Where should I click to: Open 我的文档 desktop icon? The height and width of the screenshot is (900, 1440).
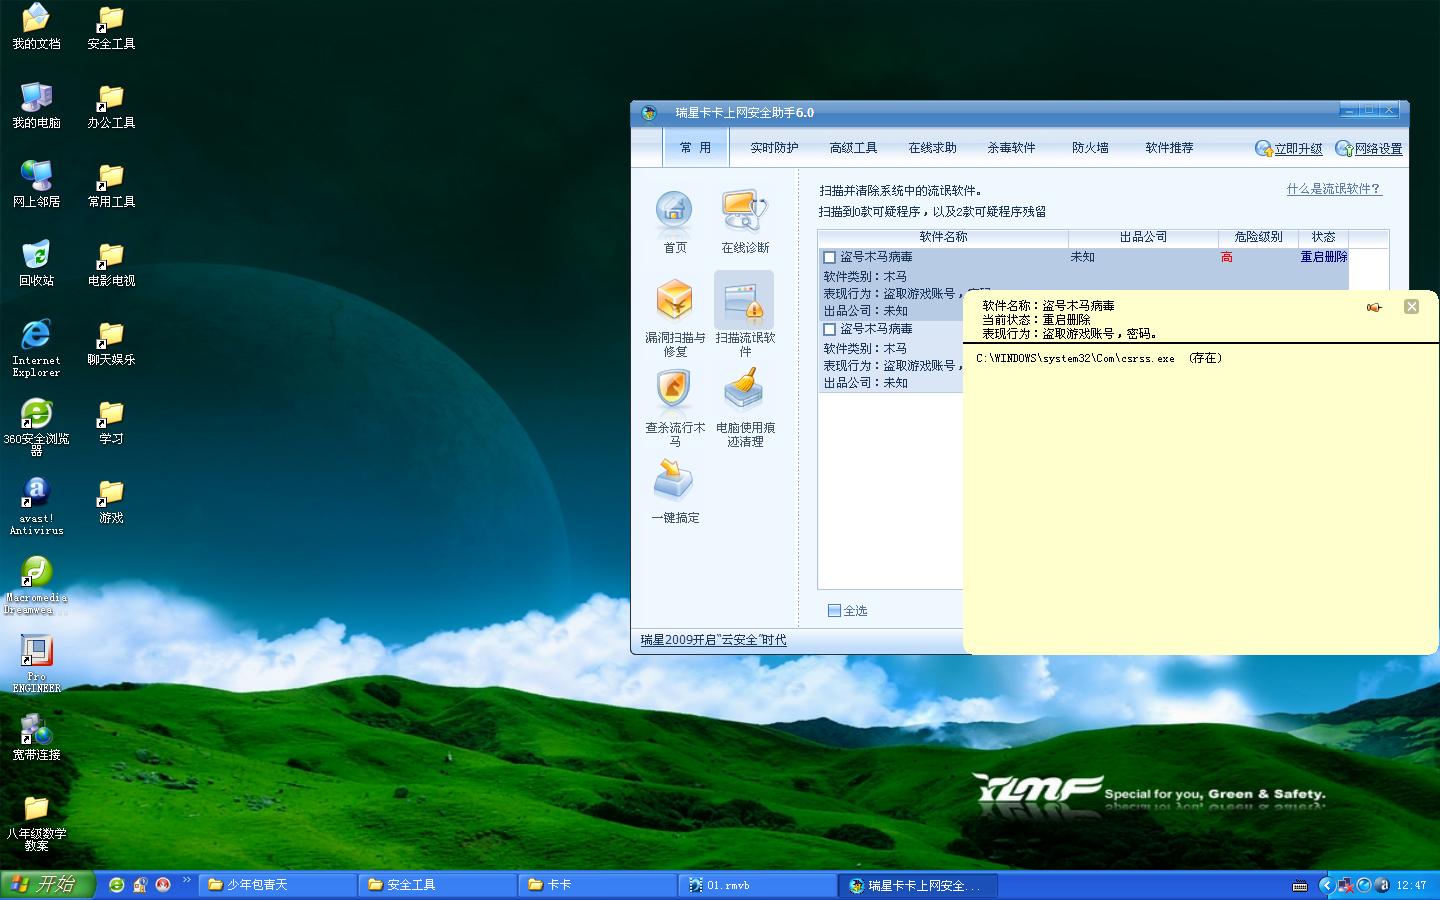coord(36,27)
